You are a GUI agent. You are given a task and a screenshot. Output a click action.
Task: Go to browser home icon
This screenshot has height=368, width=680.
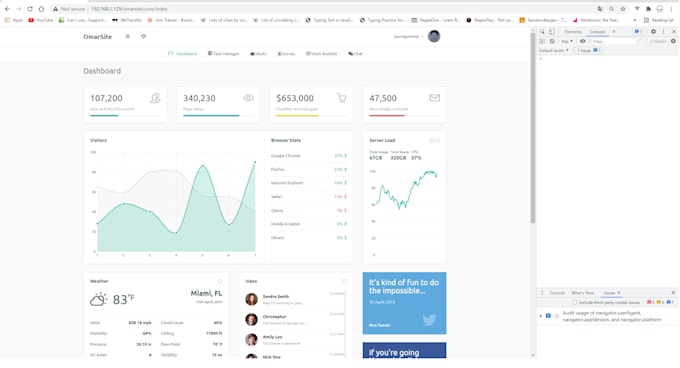[x=41, y=9]
